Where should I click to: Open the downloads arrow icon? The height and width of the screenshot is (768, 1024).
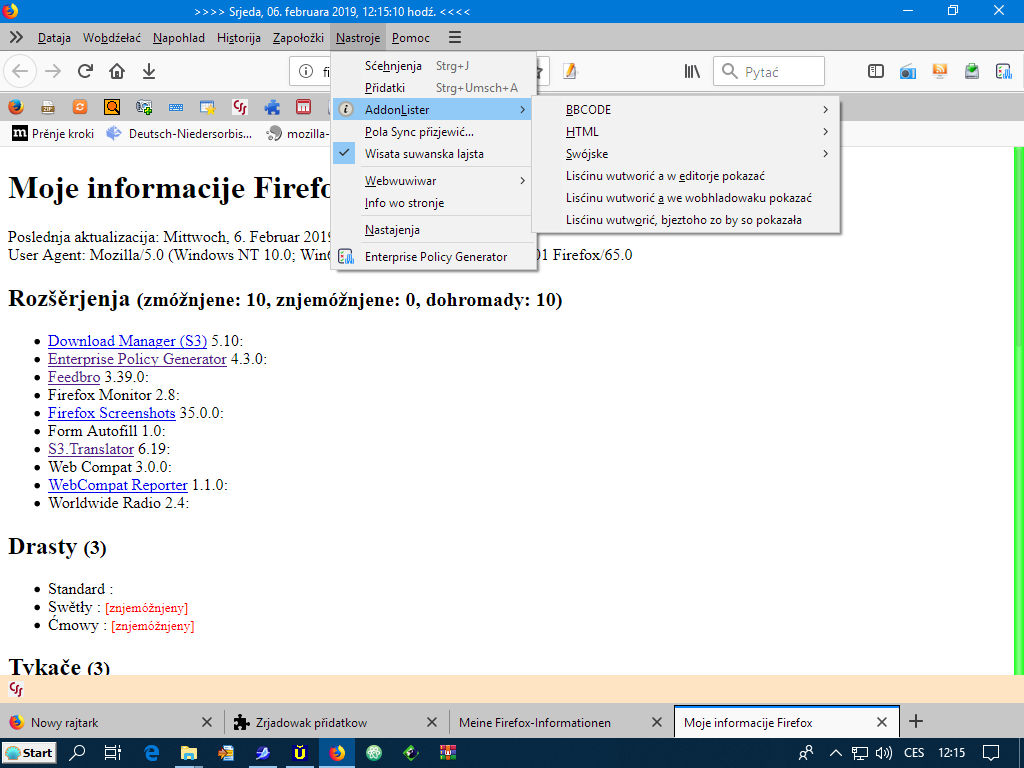tap(149, 71)
